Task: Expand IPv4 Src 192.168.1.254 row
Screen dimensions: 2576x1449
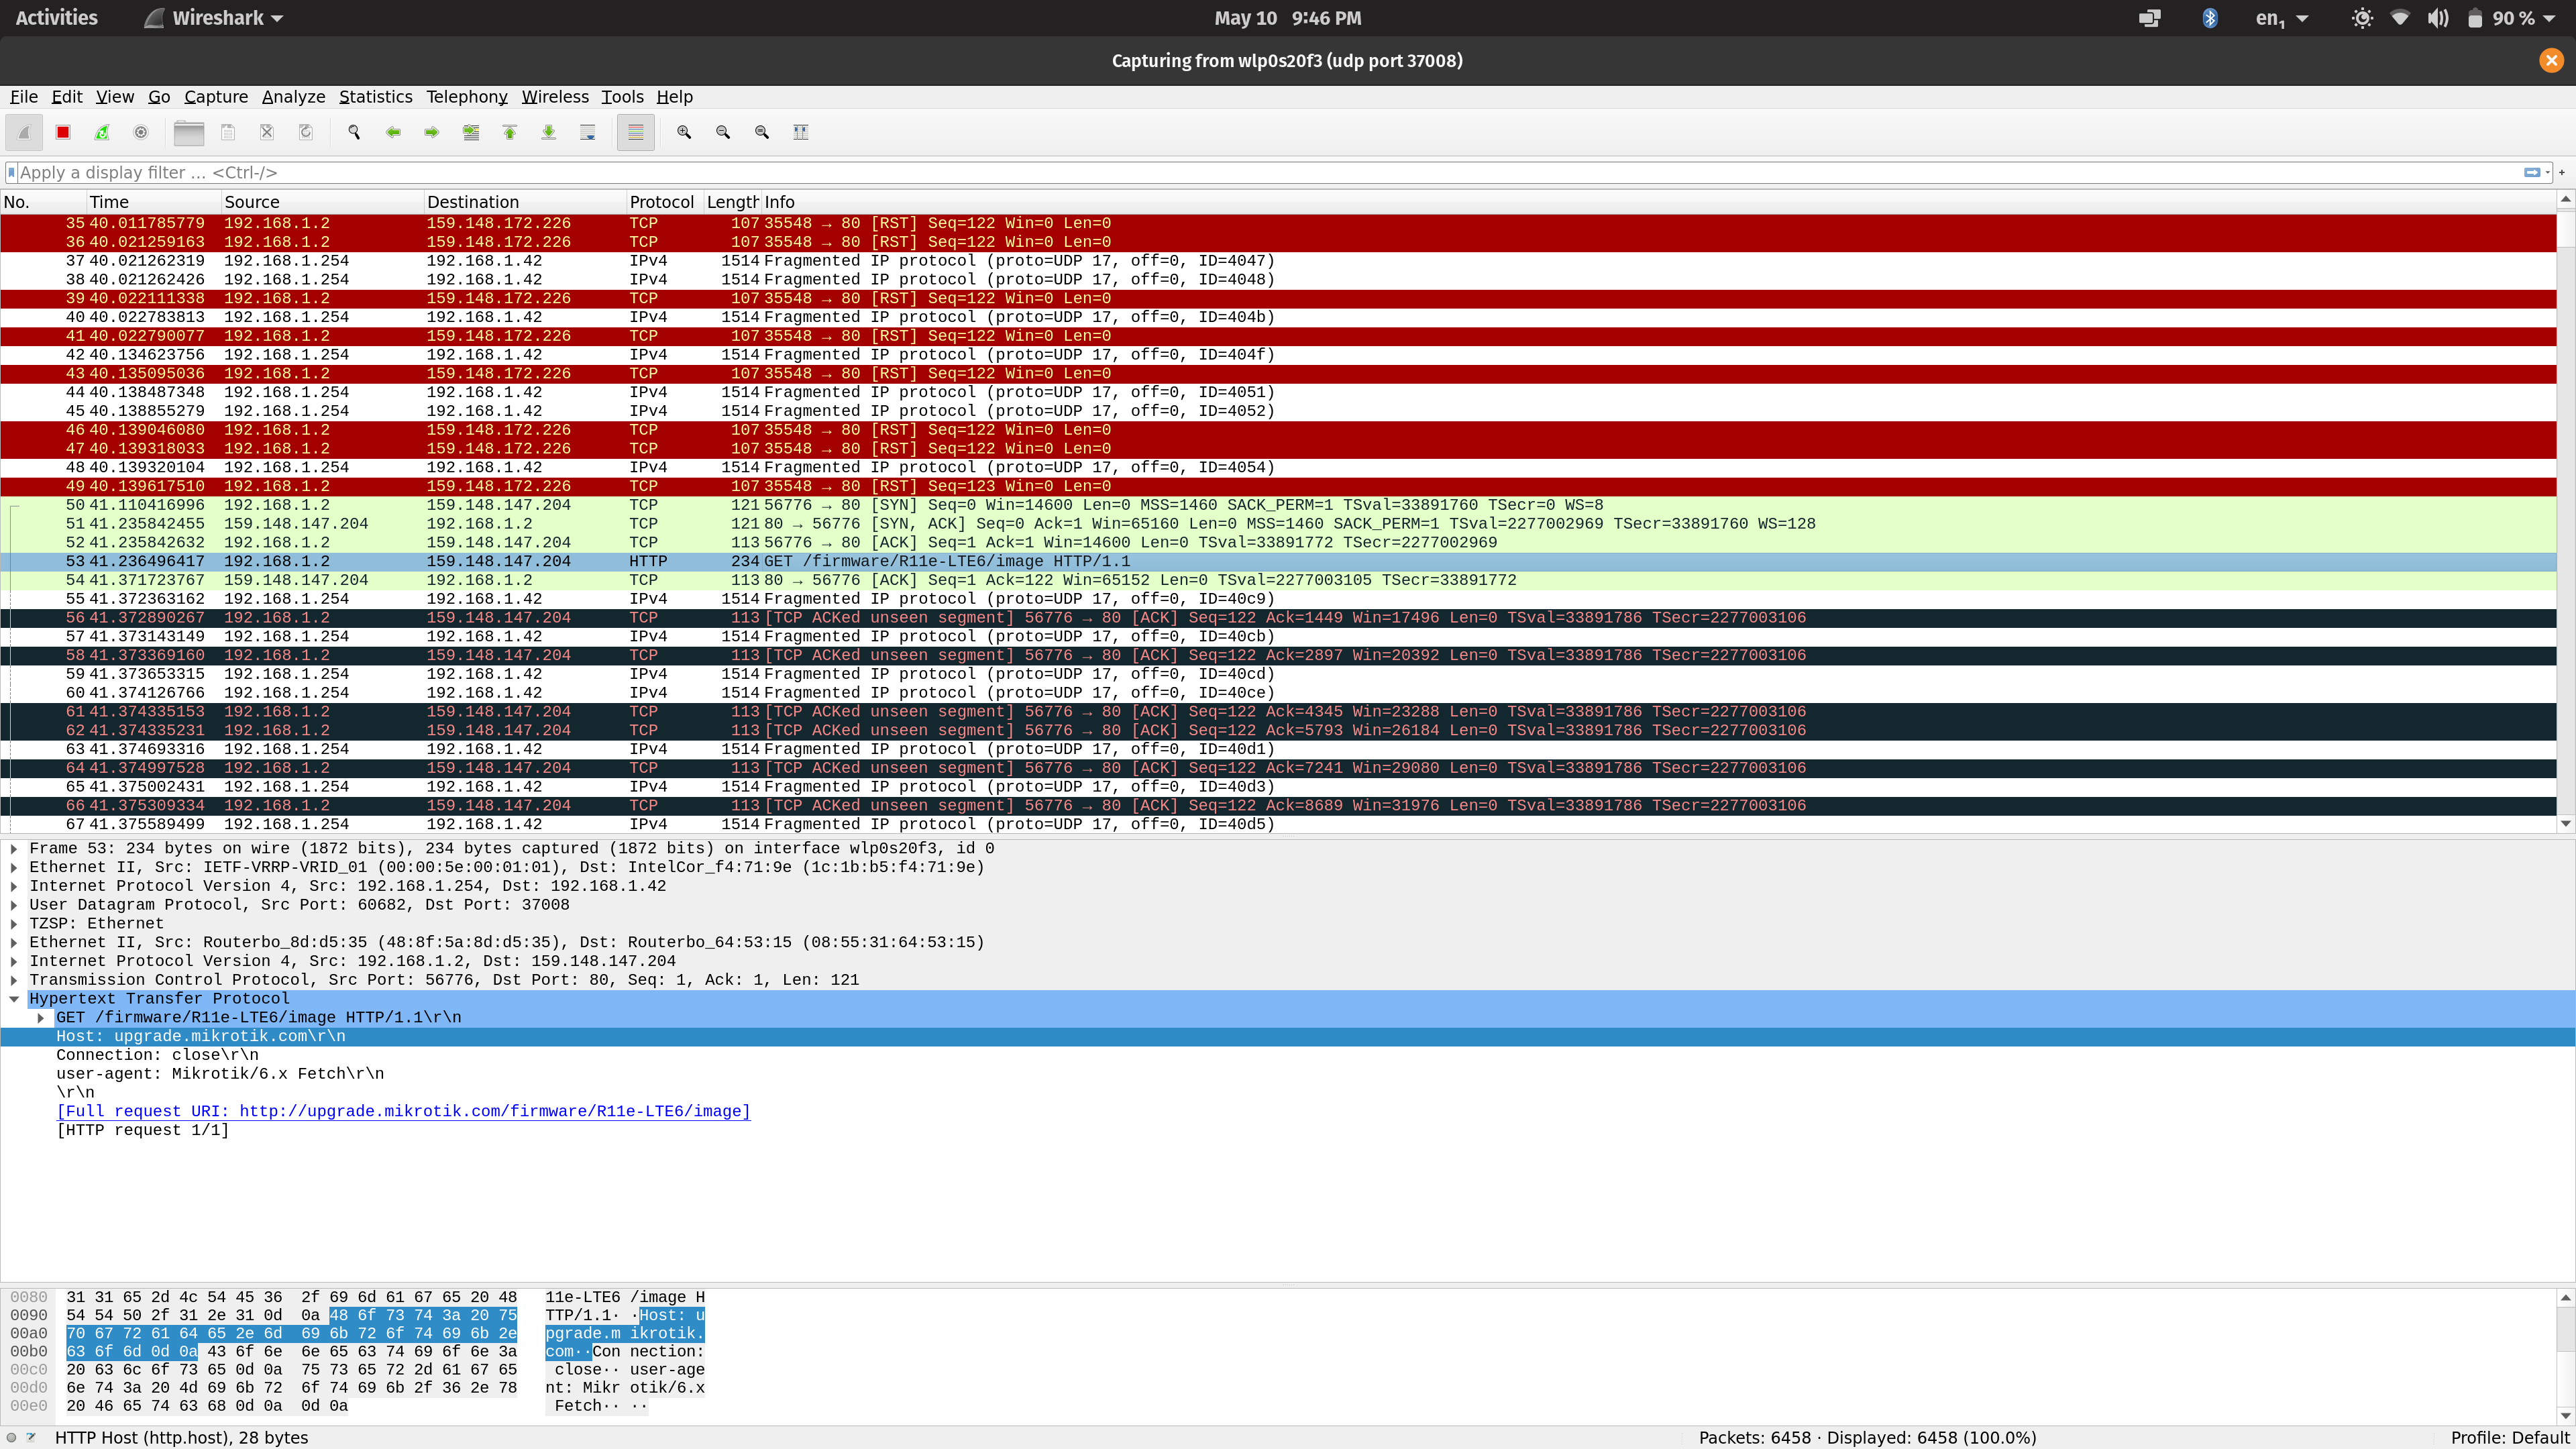Action: click(14, 886)
